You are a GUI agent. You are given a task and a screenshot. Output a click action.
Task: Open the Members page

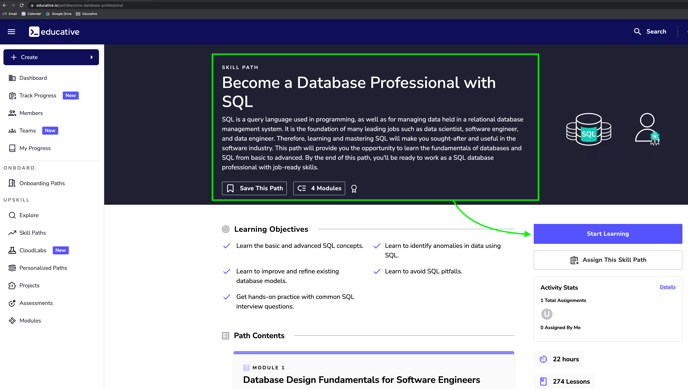click(31, 113)
